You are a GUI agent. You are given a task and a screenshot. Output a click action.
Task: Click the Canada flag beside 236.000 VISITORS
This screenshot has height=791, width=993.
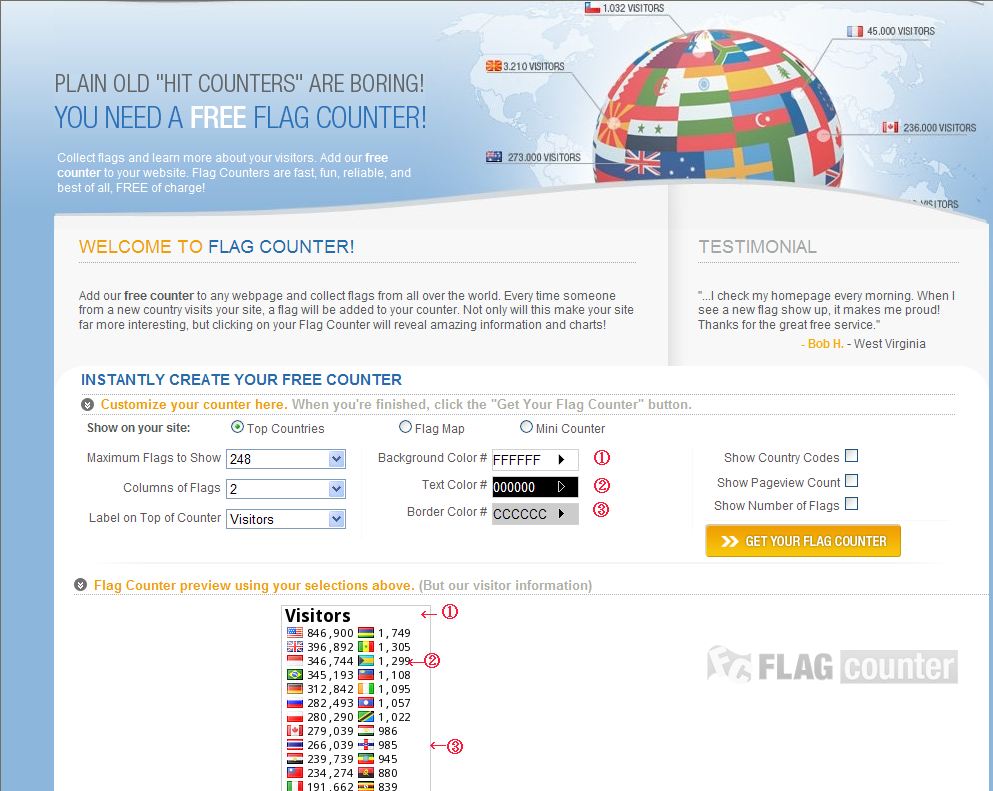tap(890, 127)
